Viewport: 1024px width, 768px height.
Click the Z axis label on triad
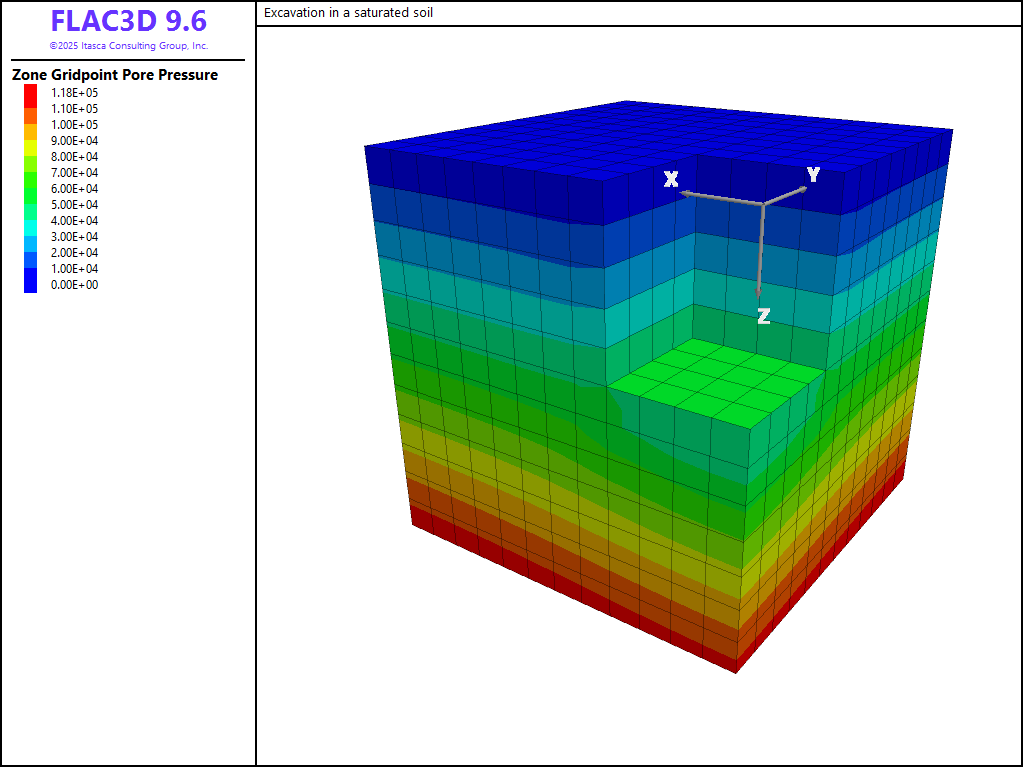click(763, 316)
